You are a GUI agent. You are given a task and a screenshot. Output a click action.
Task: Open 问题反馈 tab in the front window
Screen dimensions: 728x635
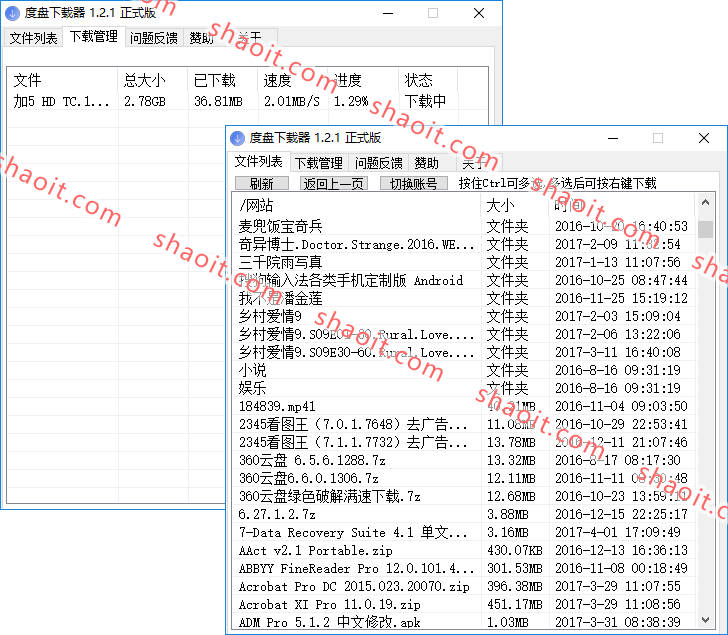click(378, 163)
